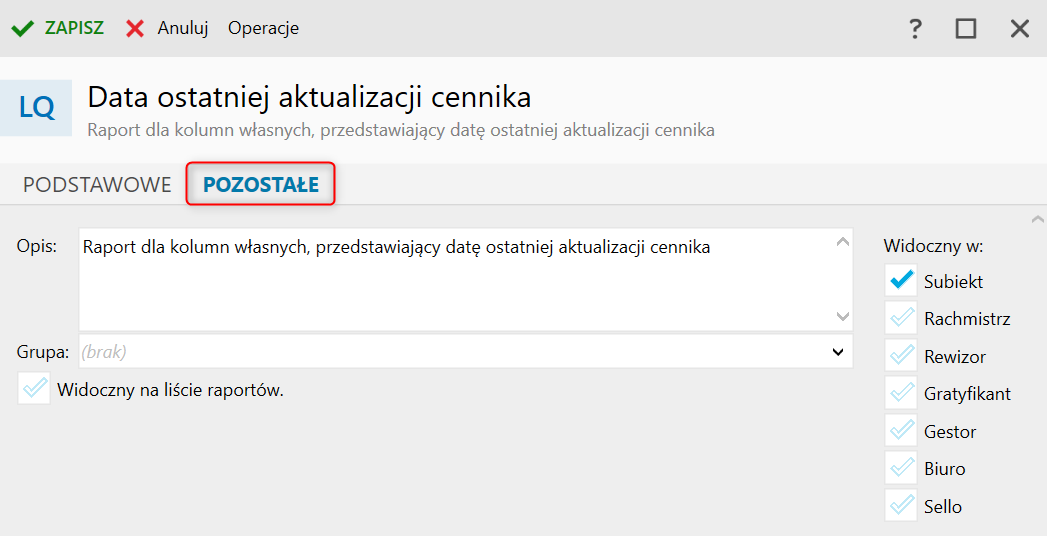Open the Operacje menu

click(x=263, y=28)
